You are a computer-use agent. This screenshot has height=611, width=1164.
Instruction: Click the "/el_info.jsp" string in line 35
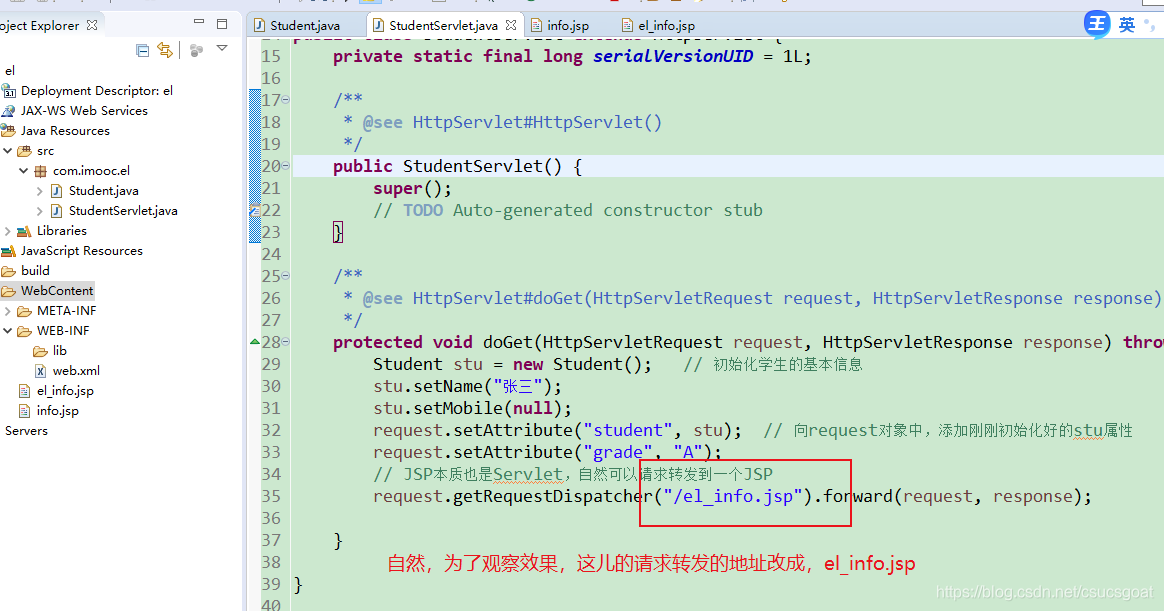733,497
